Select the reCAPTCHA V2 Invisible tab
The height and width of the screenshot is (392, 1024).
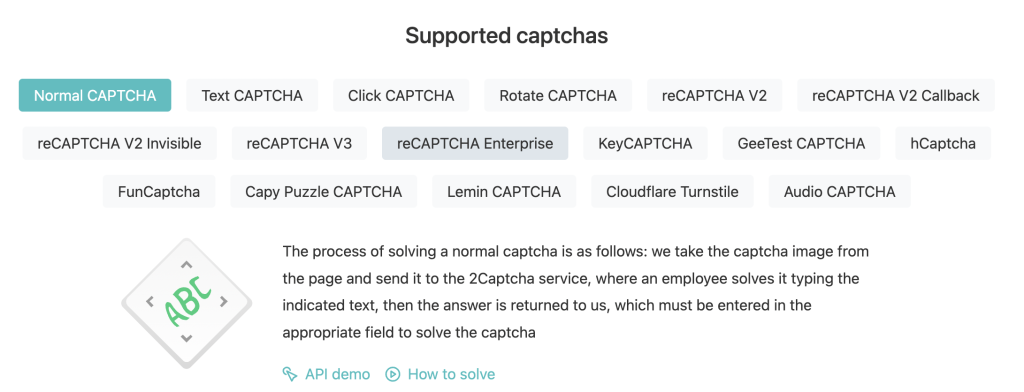pos(120,144)
